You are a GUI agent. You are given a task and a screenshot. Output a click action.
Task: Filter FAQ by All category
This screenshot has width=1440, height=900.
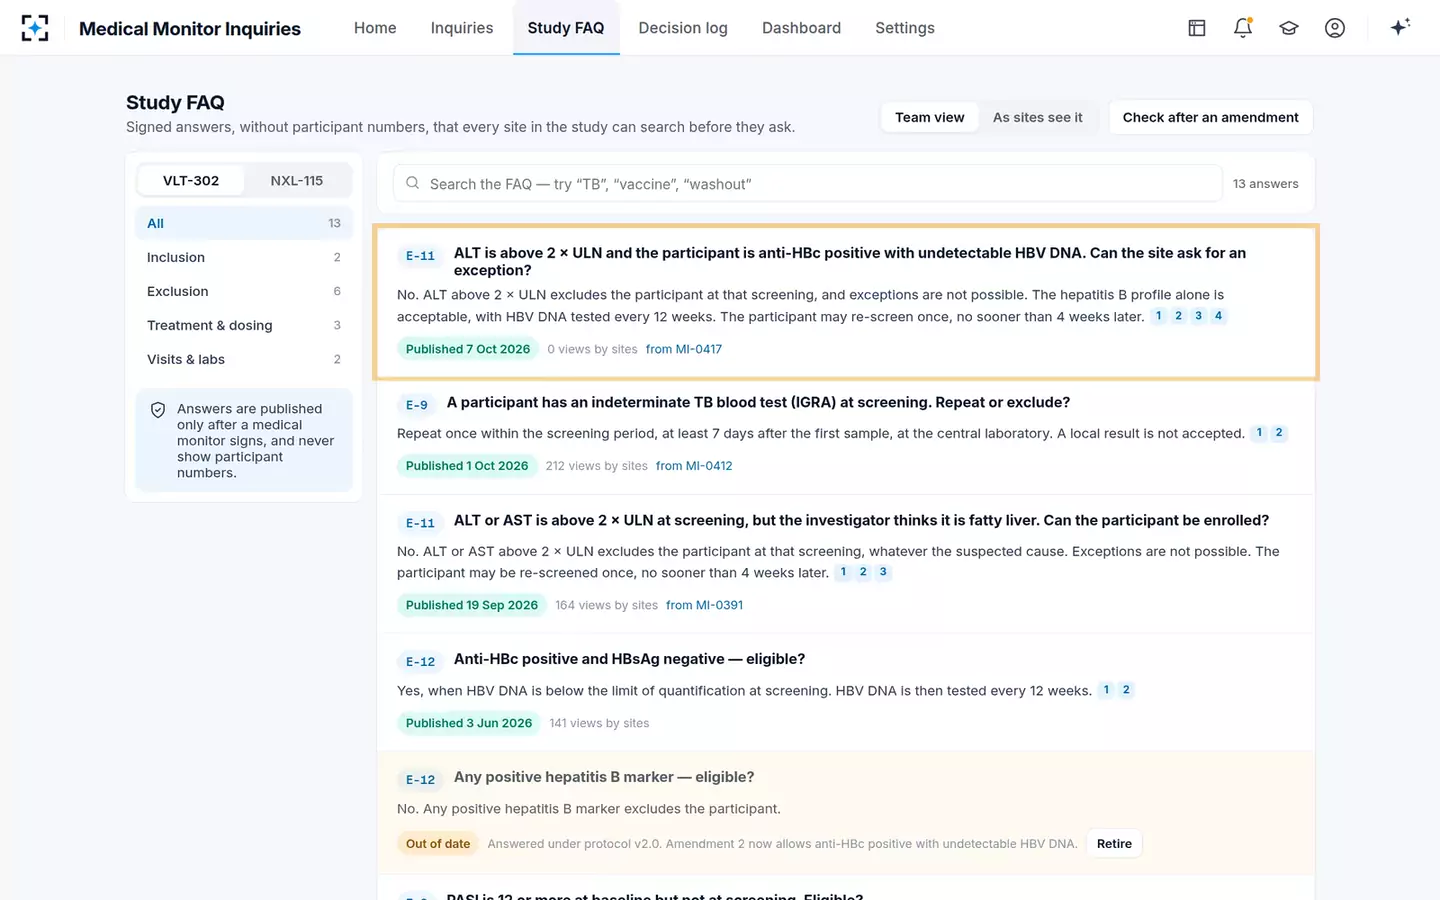pyautogui.click(x=244, y=223)
